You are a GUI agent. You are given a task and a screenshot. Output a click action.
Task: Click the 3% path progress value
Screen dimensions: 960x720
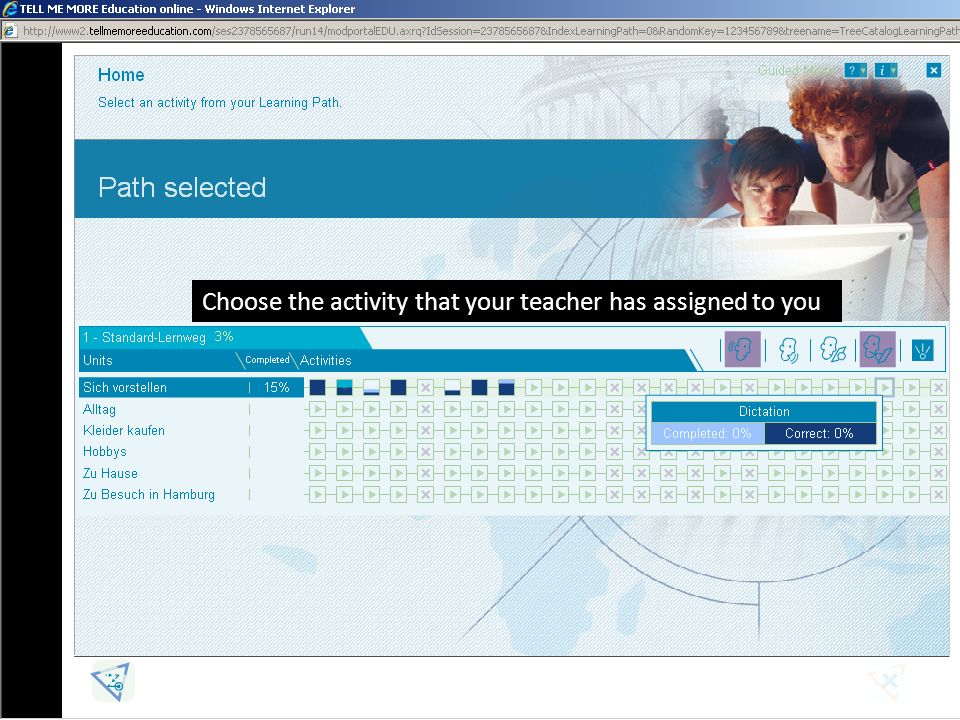223,337
